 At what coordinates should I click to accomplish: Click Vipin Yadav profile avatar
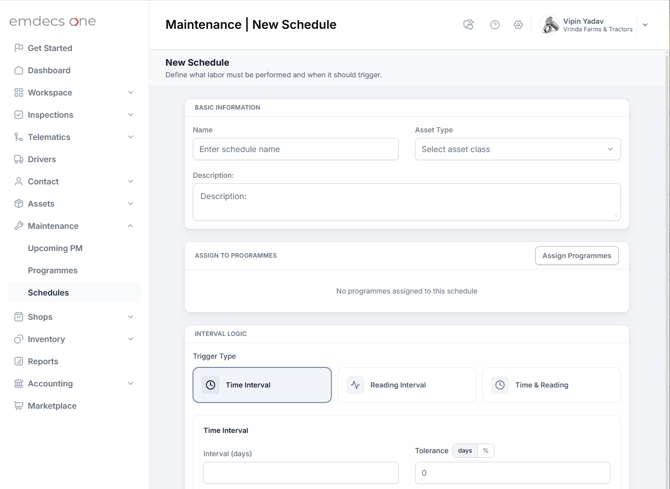pyautogui.click(x=549, y=24)
